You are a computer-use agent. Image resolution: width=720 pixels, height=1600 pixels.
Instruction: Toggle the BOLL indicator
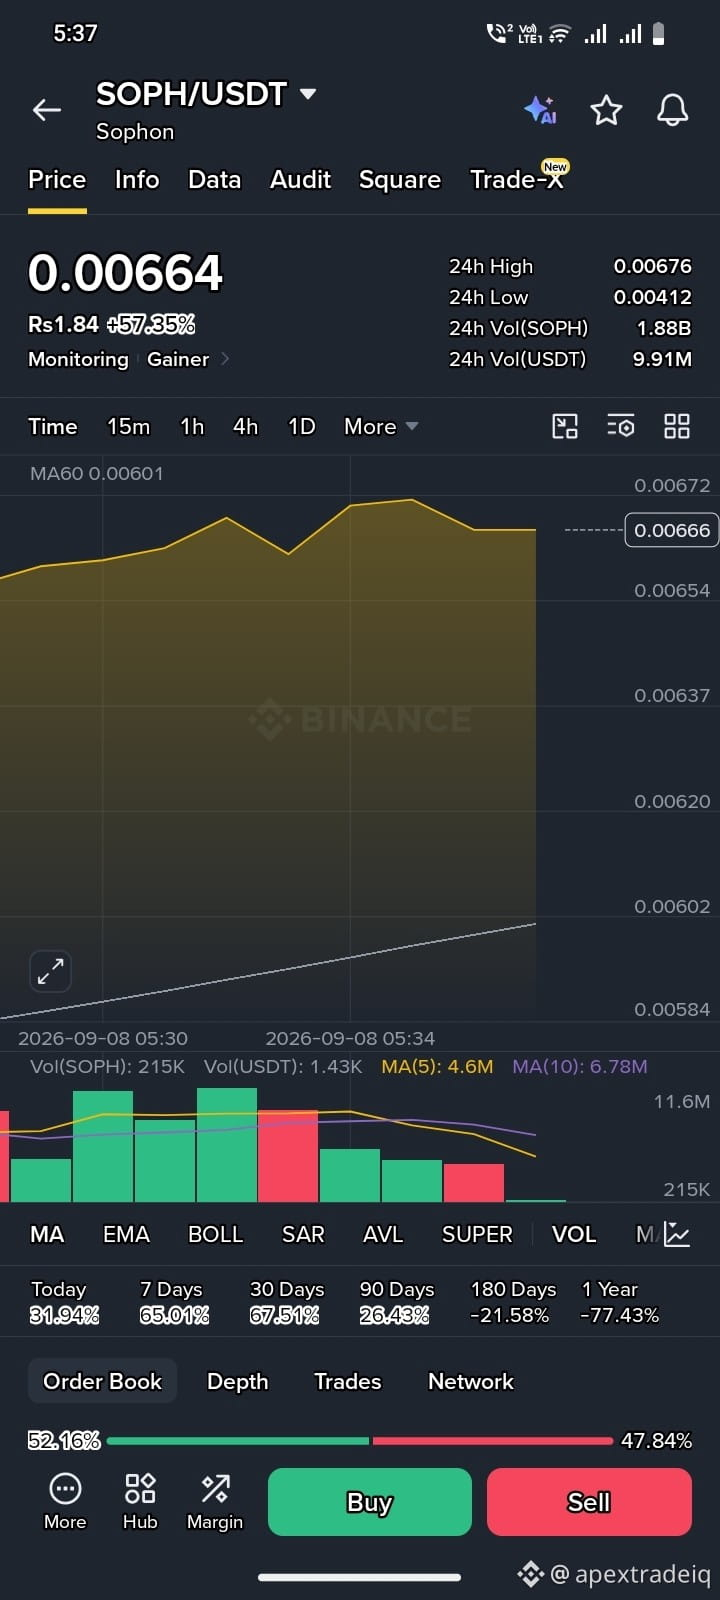click(216, 1234)
